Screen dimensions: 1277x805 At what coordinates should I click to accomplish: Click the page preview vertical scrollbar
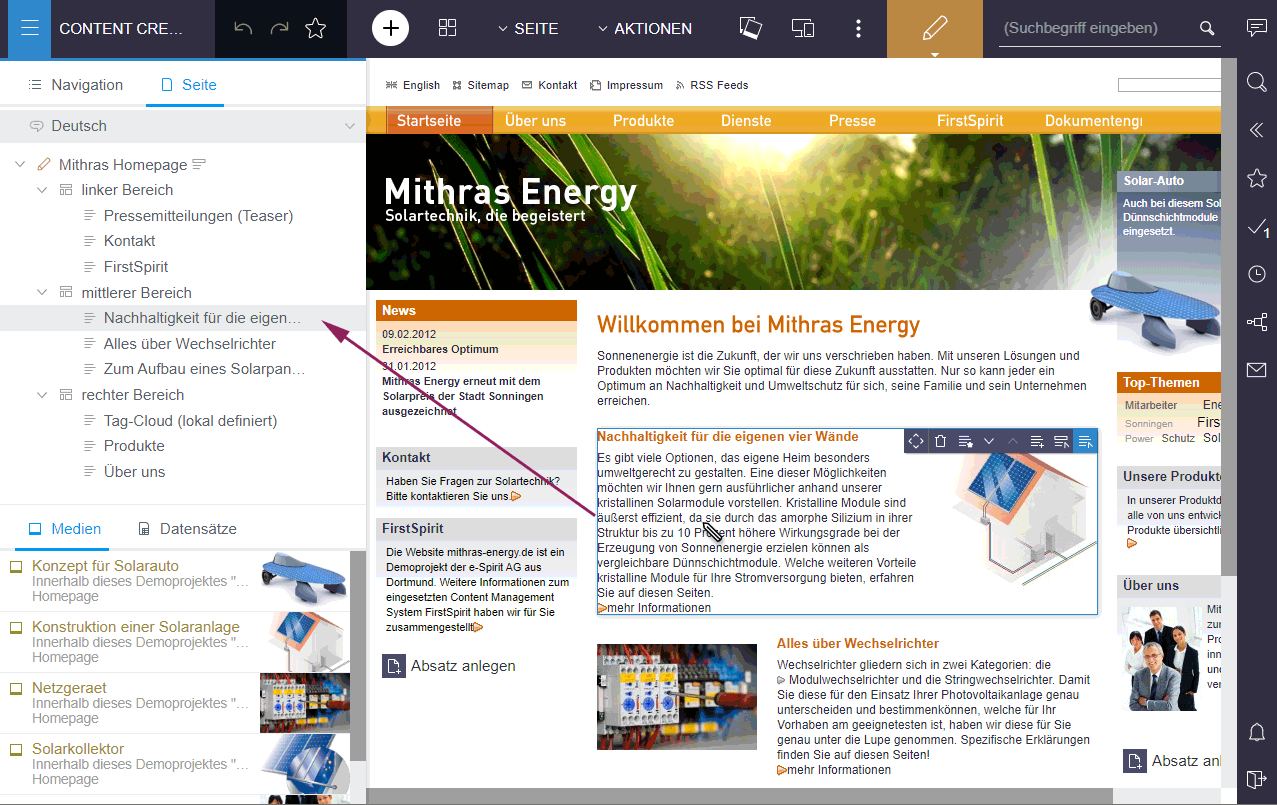pyautogui.click(x=1229, y=315)
